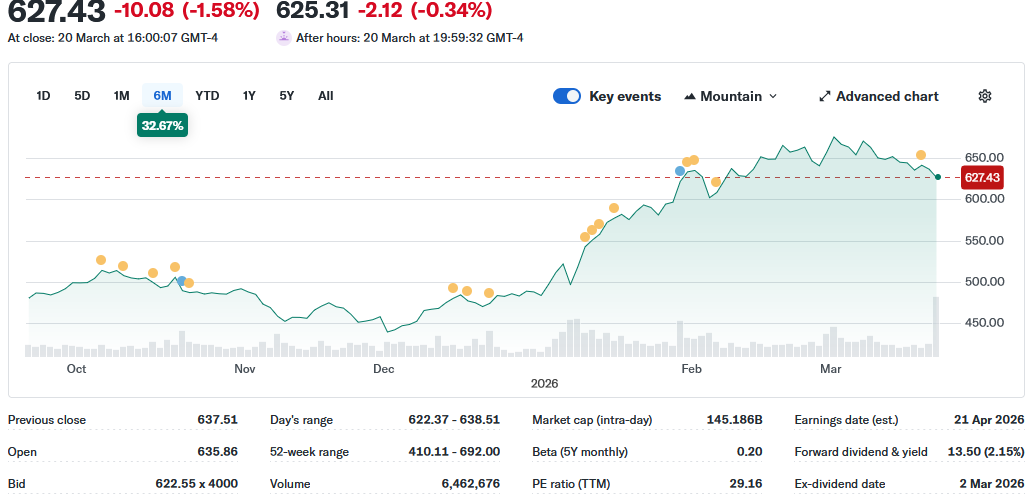Click the after hours moon icon

[284, 38]
